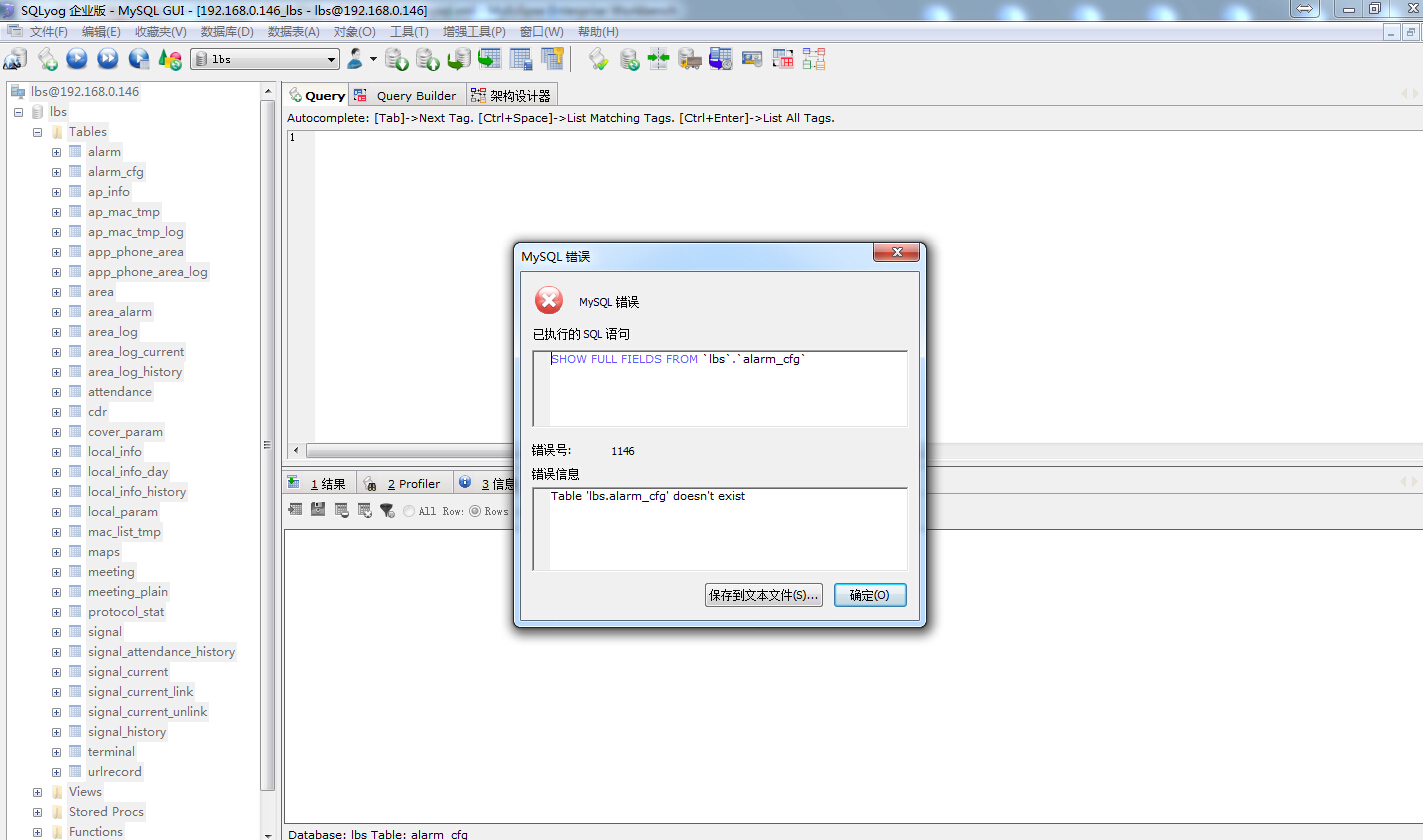Image resolution: width=1423 pixels, height=840 pixels.
Task: Click the execute all queries double-arrow icon
Action: pos(108,59)
